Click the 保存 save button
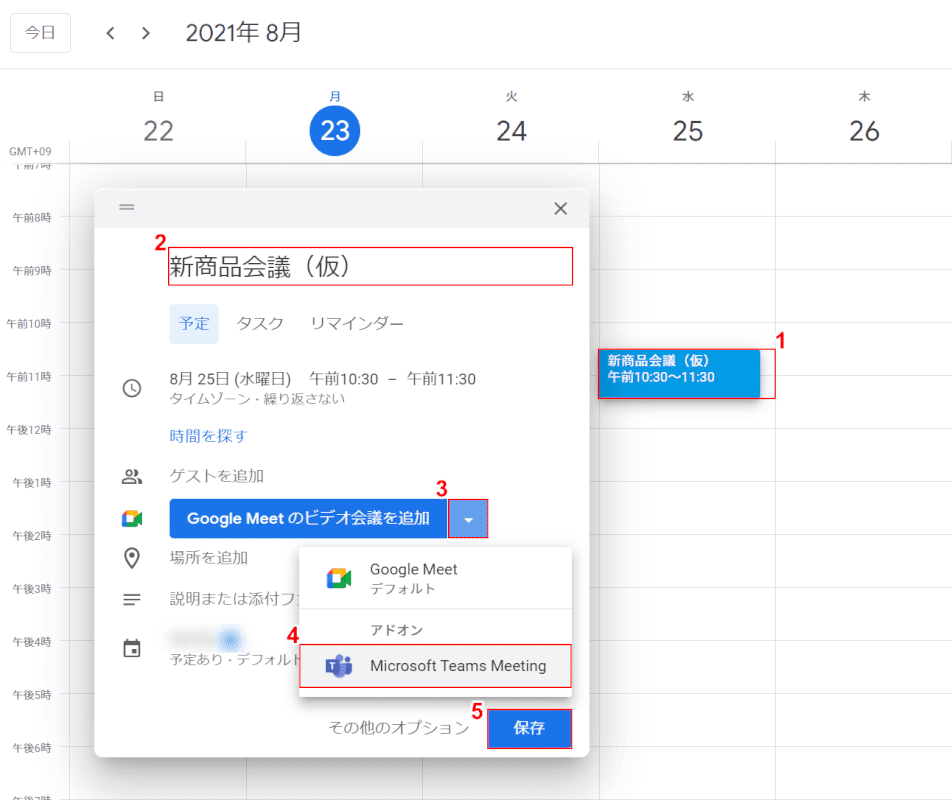 click(x=529, y=728)
